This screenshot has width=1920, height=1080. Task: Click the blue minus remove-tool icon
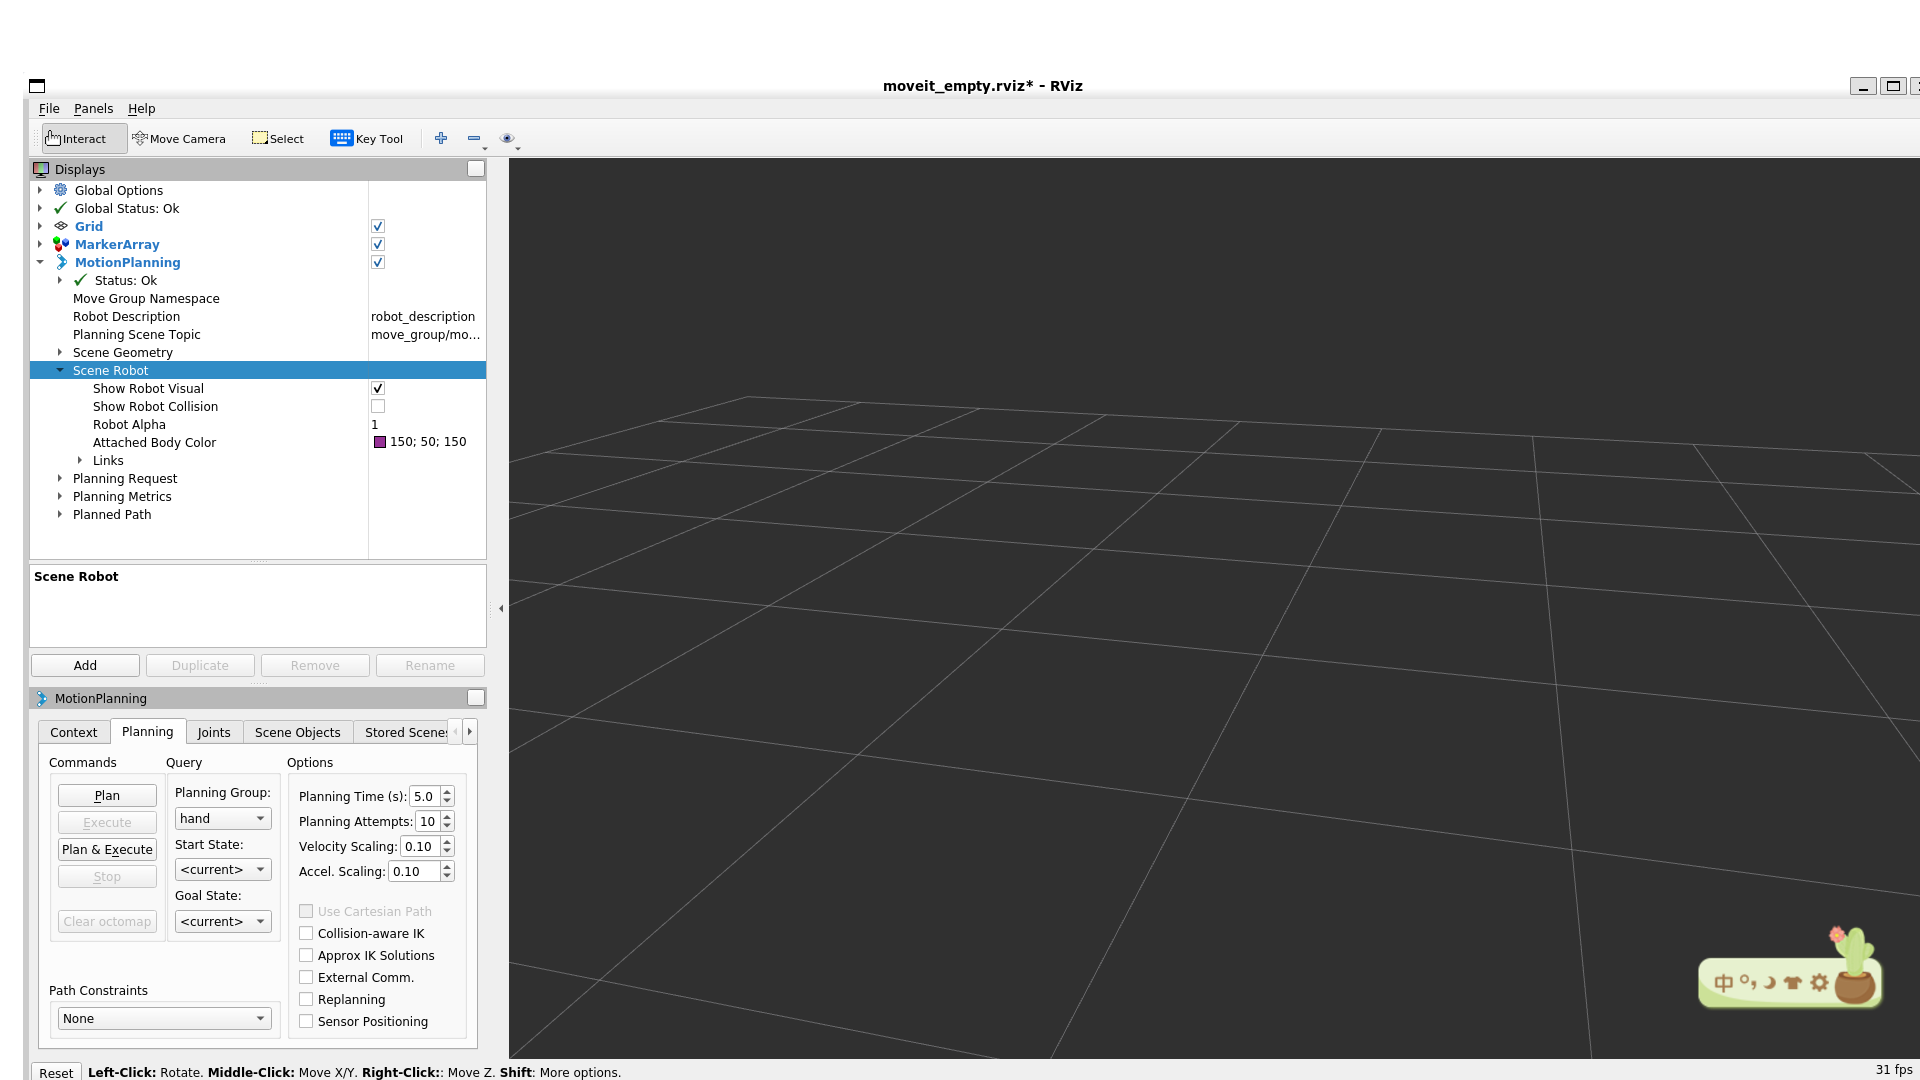[474, 138]
